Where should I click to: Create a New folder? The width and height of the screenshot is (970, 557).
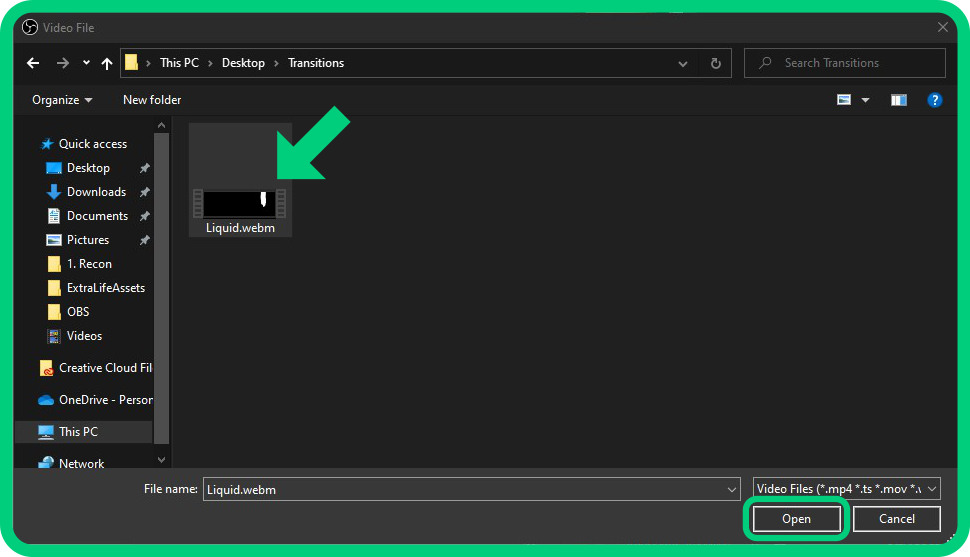(x=152, y=100)
